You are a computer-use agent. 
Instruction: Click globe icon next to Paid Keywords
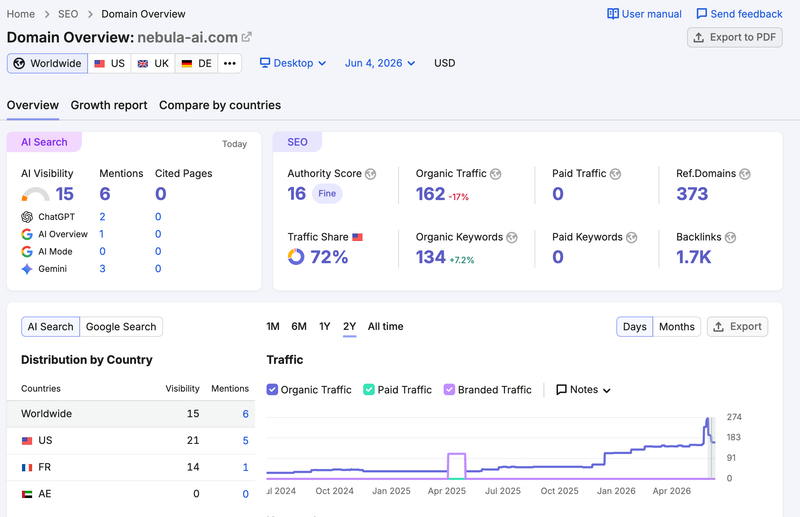click(632, 237)
